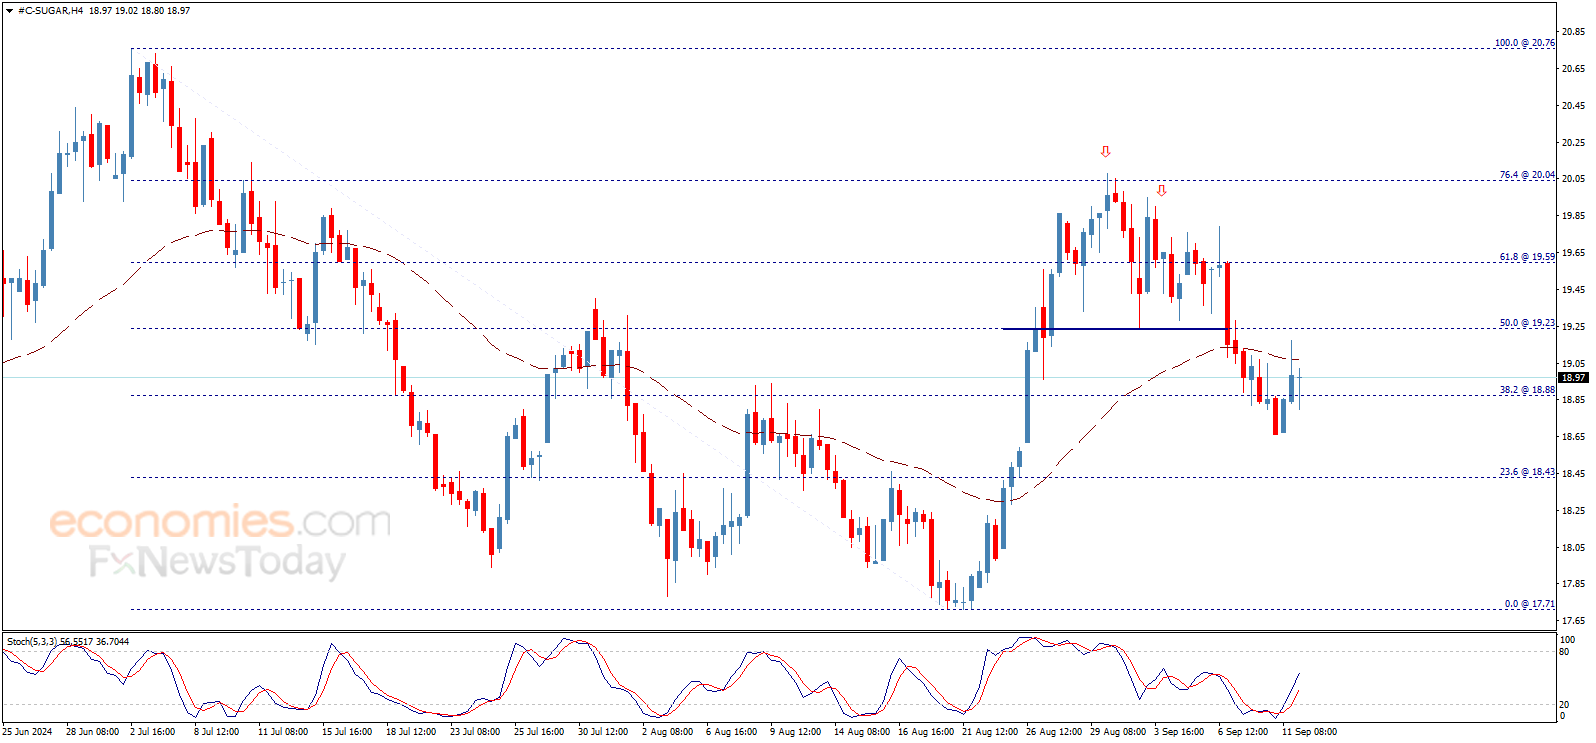
Task: Click the 76.4 @ 20.04 Fibonacci label
Action: click(x=1526, y=175)
